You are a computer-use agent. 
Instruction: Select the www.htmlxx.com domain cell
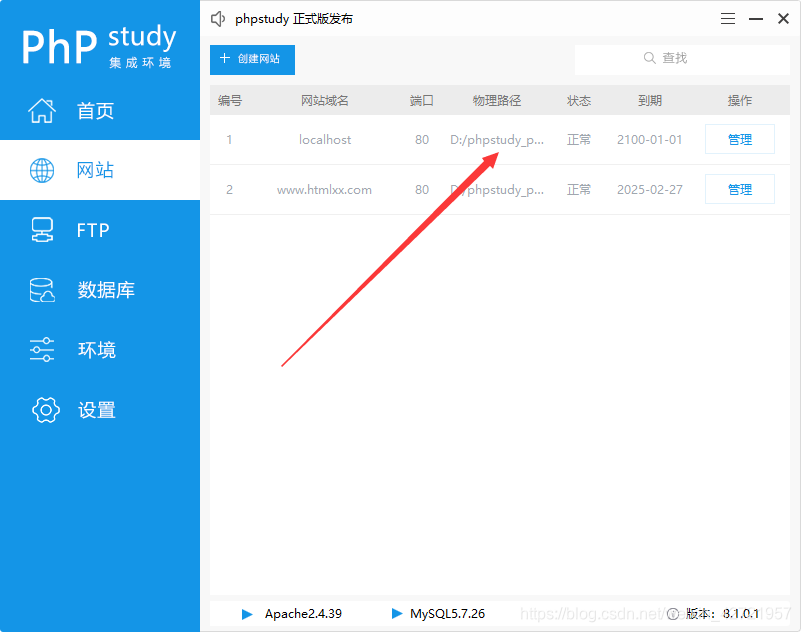click(x=324, y=190)
